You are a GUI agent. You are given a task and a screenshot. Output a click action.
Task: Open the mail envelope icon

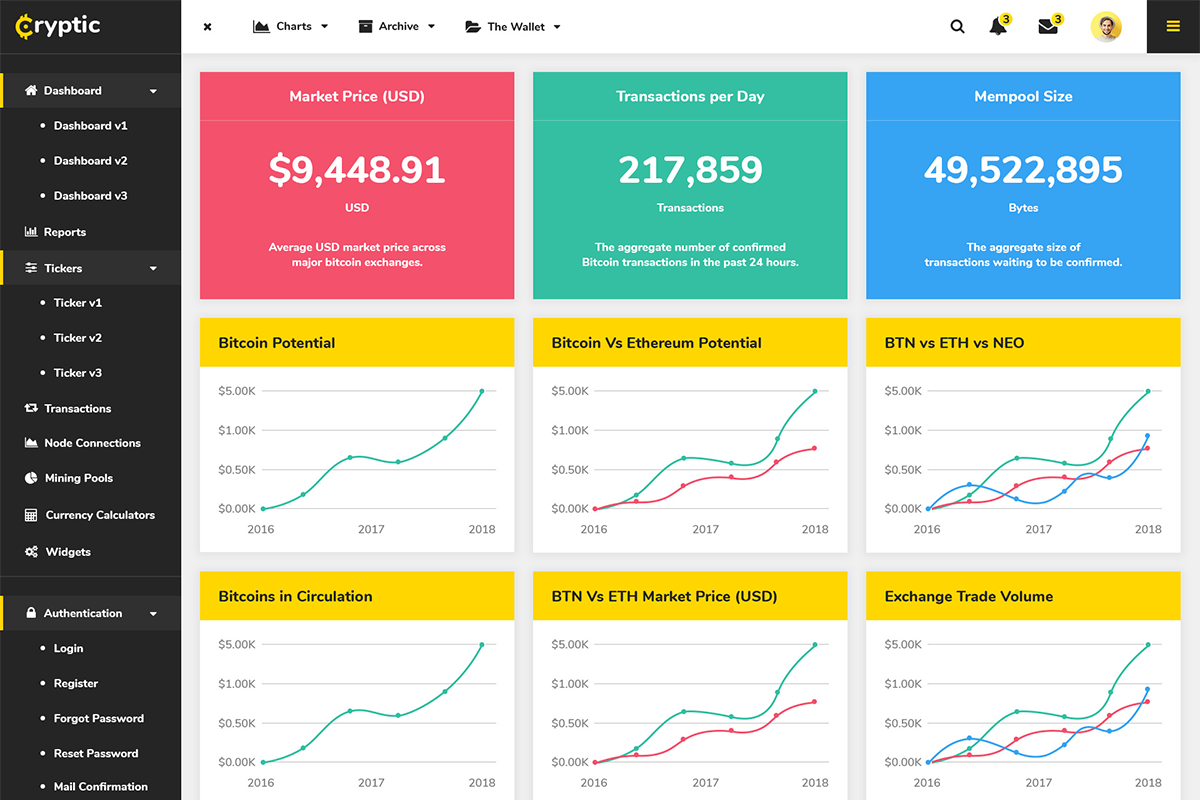click(1048, 27)
